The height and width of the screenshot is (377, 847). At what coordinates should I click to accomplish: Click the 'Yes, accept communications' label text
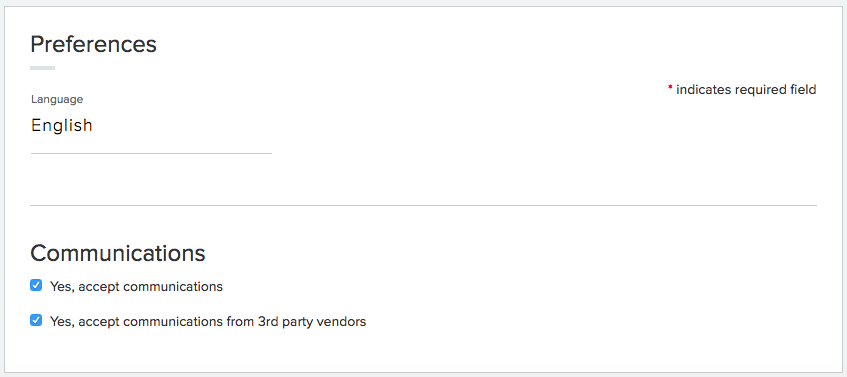(136, 286)
